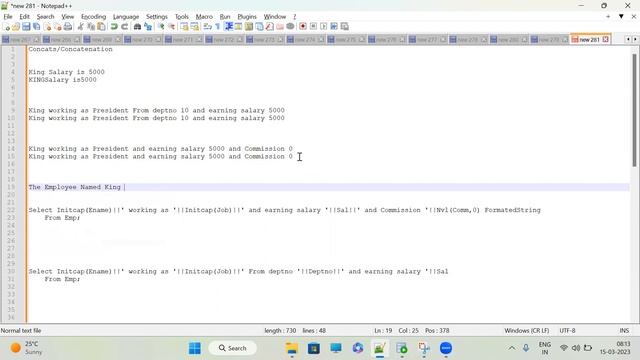Image resolution: width=640 pixels, height=360 pixels.
Task: Toggle the indent guide button
Action: click(x=229, y=27)
